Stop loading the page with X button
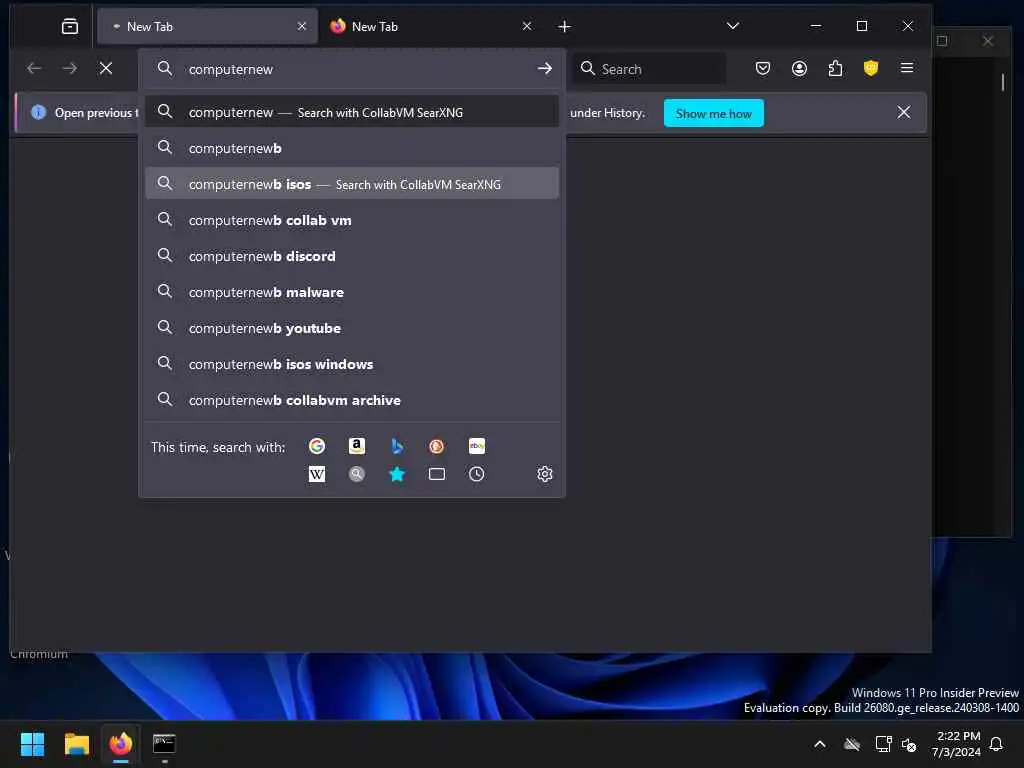Viewport: 1024px width, 768px height. [x=105, y=68]
